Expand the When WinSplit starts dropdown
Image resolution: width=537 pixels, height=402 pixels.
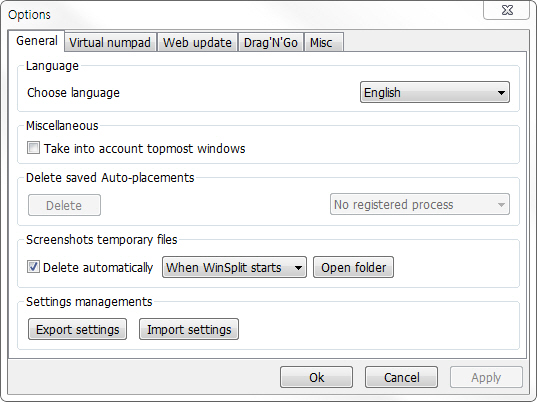pyautogui.click(x=234, y=267)
